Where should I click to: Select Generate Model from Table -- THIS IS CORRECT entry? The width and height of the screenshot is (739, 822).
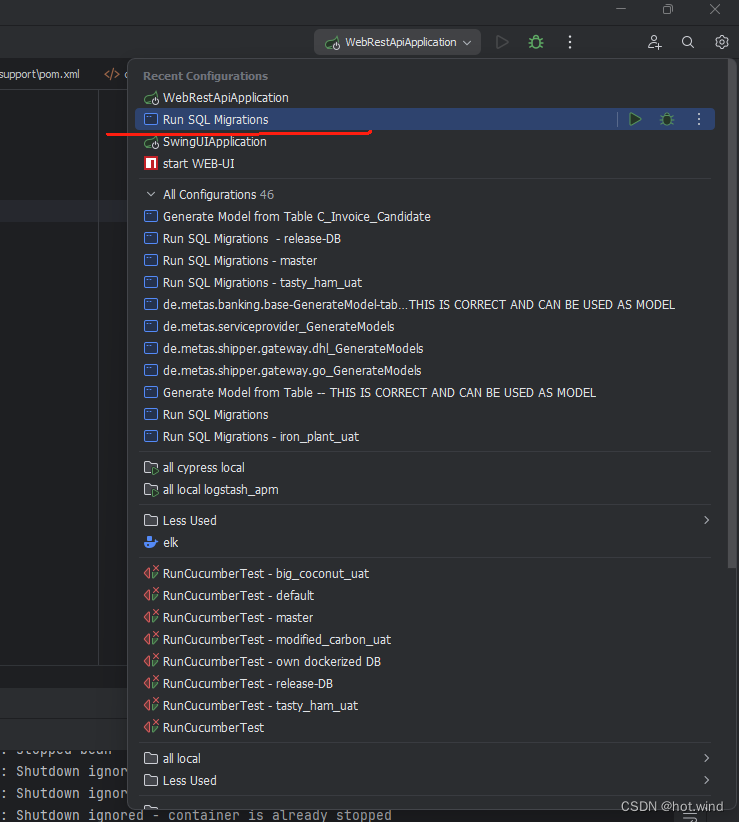pyautogui.click(x=425, y=393)
